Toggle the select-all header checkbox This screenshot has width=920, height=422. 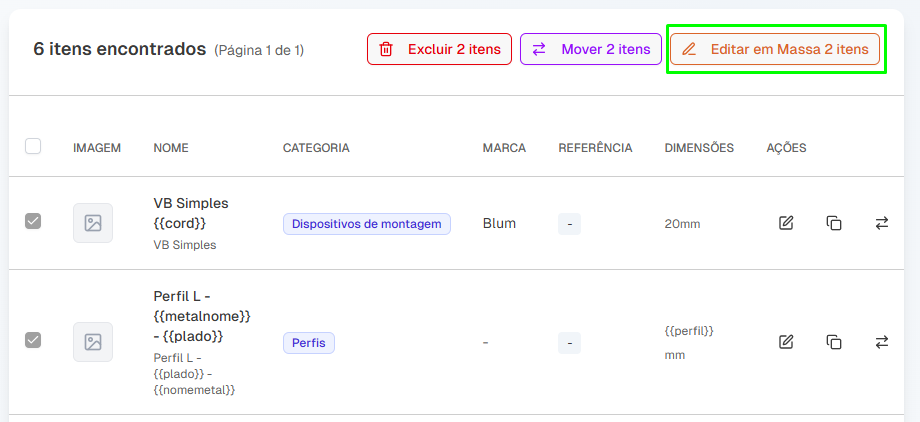coord(33,146)
